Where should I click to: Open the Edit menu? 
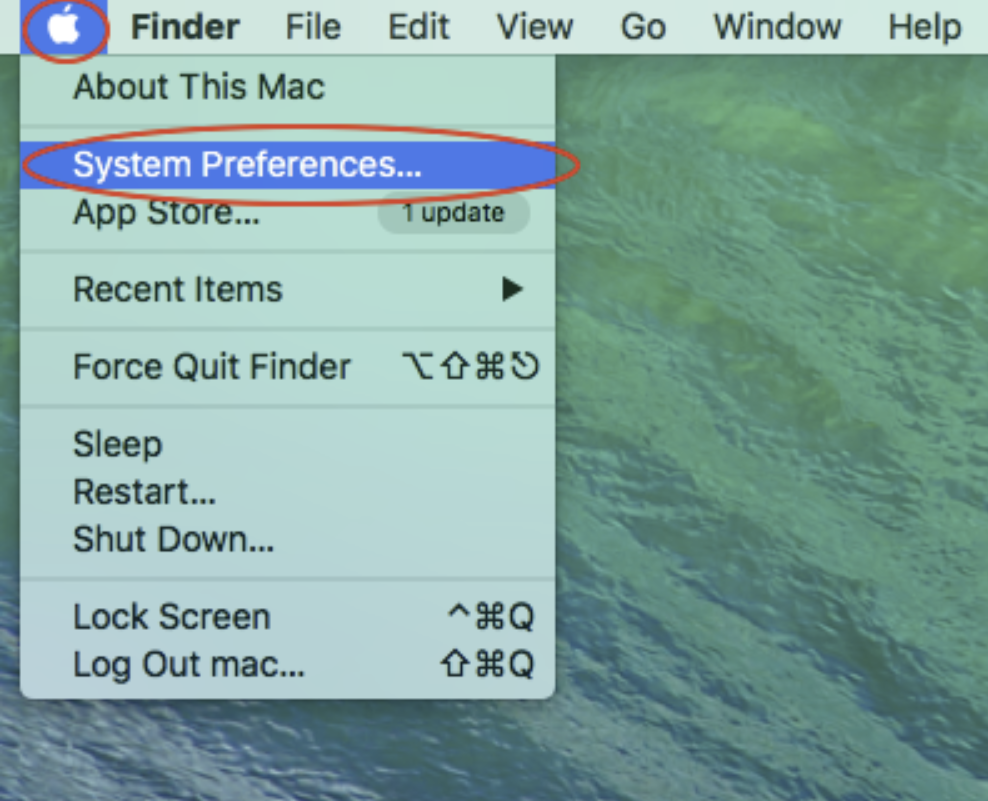[x=418, y=27]
